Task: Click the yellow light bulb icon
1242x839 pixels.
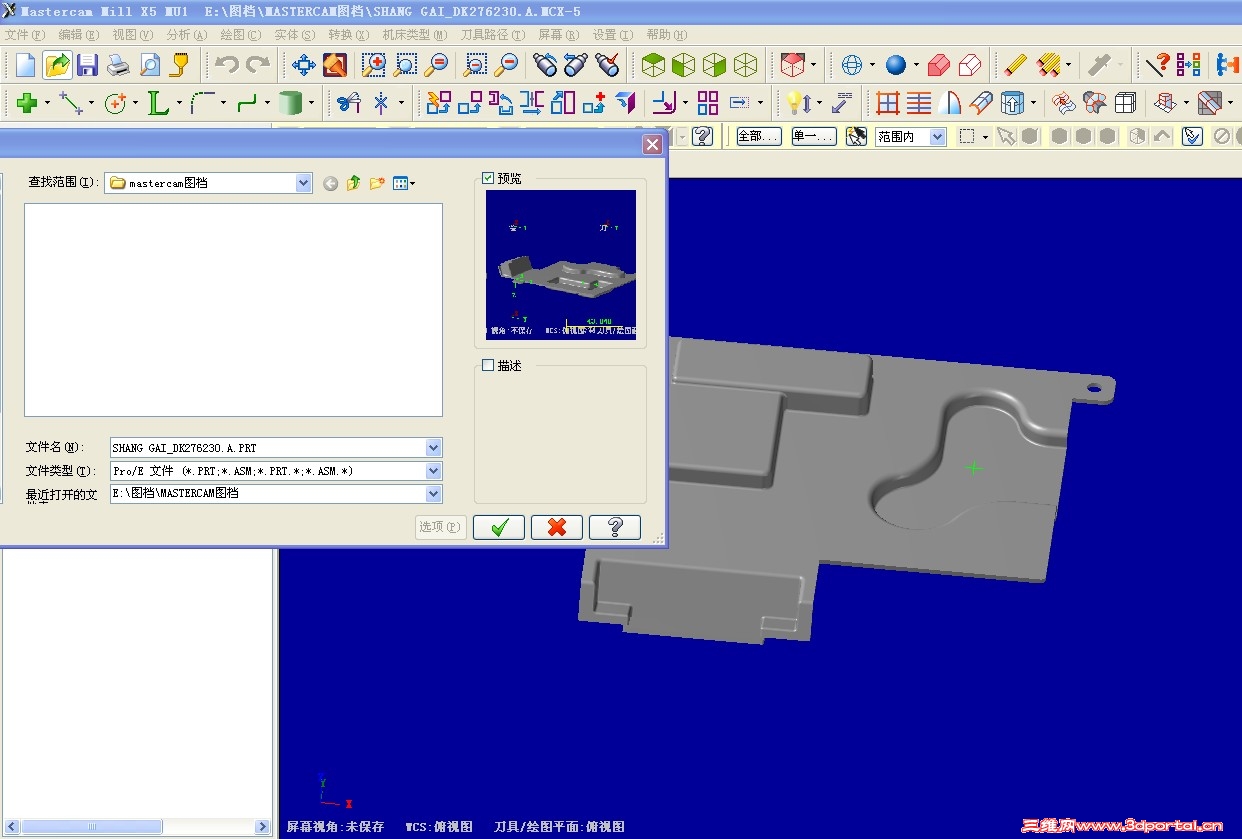Action: [798, 103]
